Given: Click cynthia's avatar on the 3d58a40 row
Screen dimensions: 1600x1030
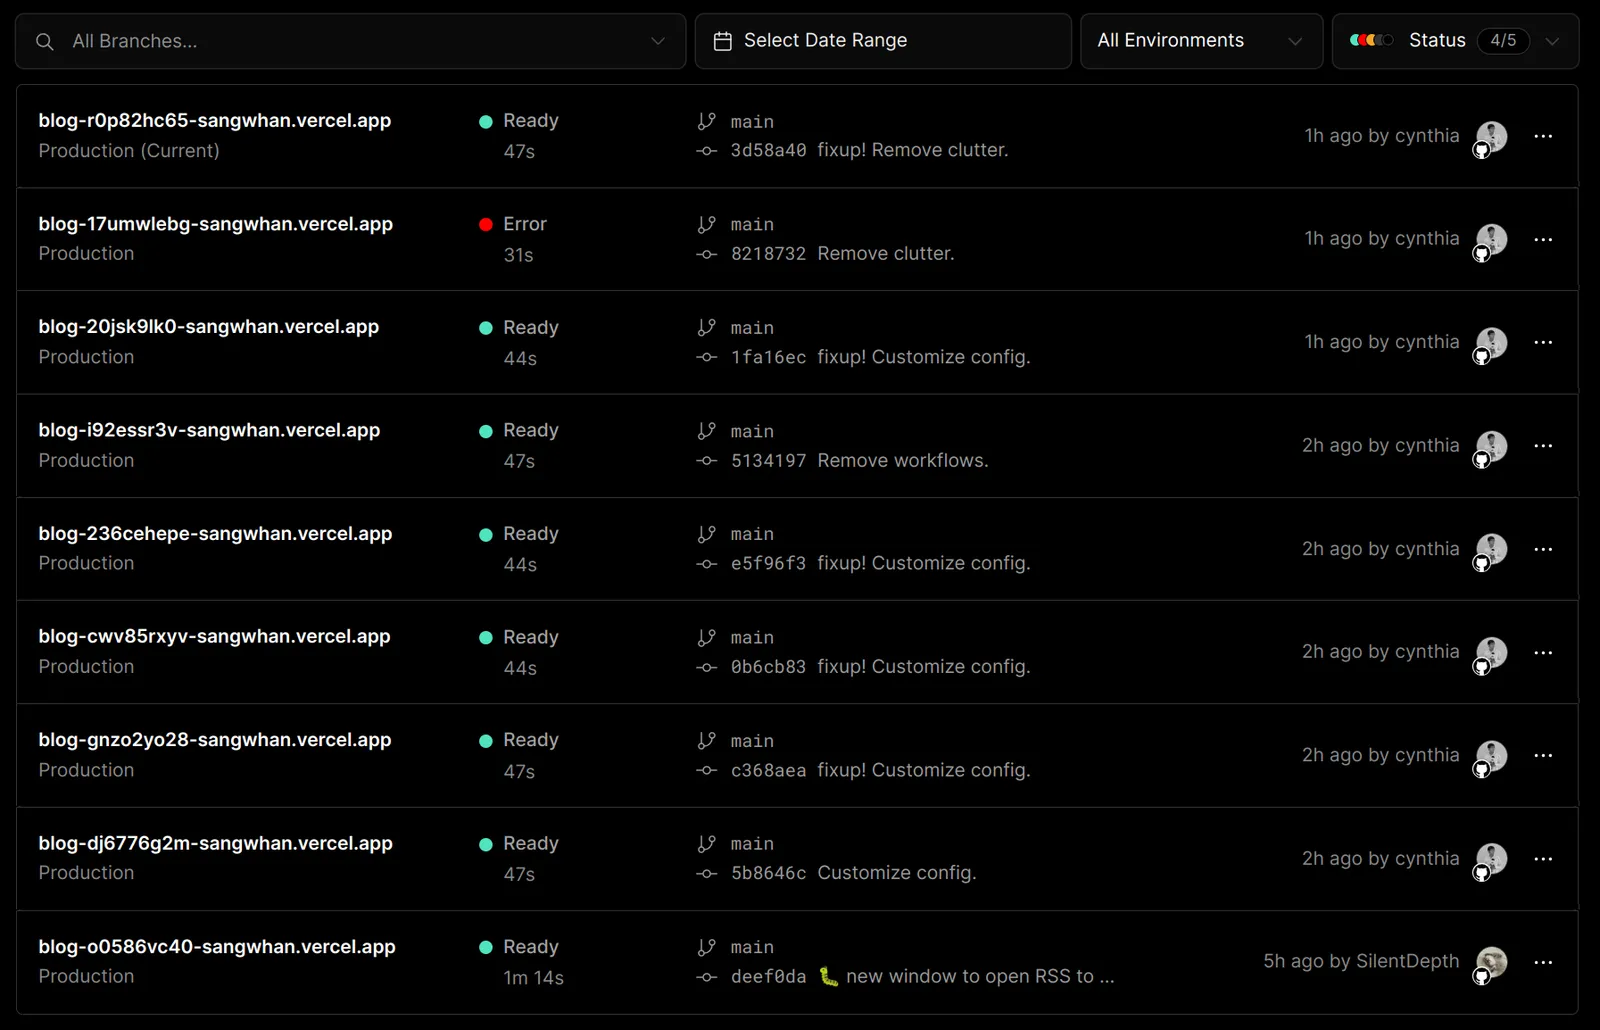Looking at the screenshot, I should pyautogui.click(x=1491, y=137).
